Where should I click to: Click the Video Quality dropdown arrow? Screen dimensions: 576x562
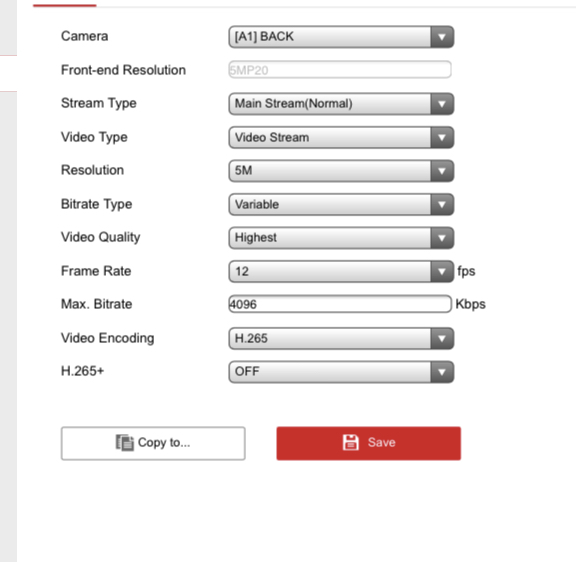[x=442, y=238]
